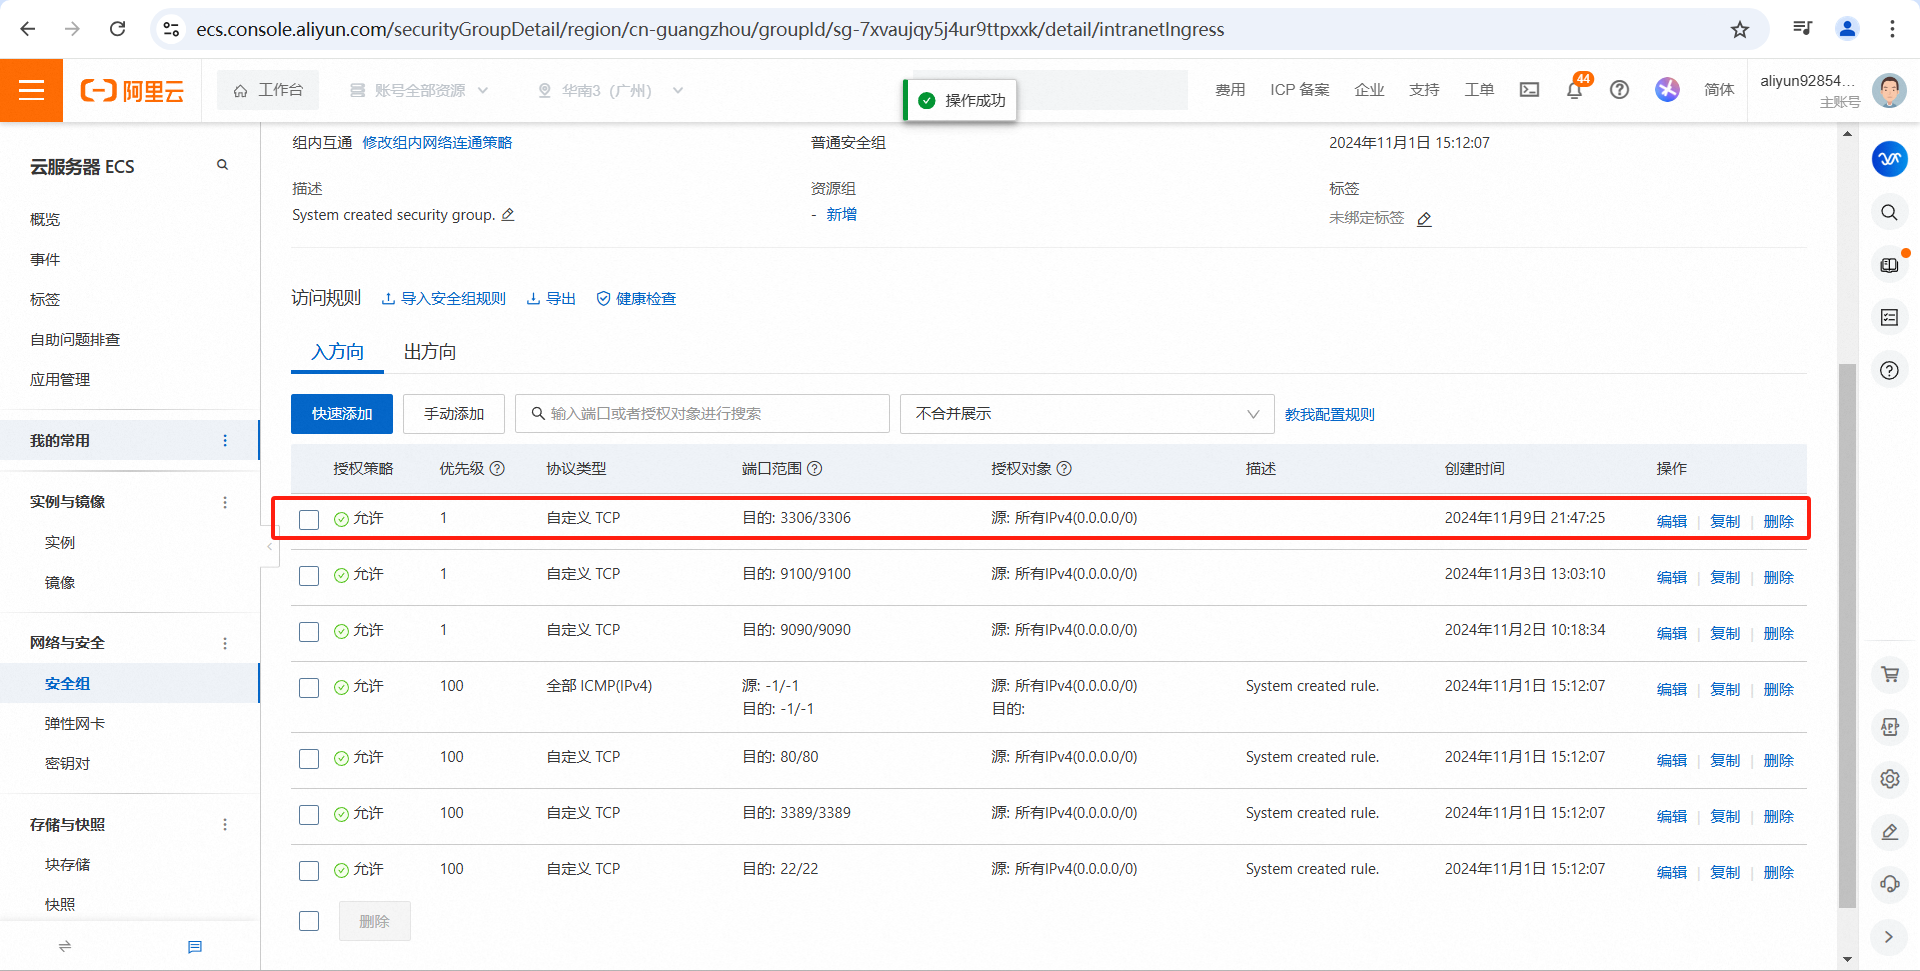Go to 概览 overview in sidebar
This screenshot has width=1920, height=971.
(45, 220)
